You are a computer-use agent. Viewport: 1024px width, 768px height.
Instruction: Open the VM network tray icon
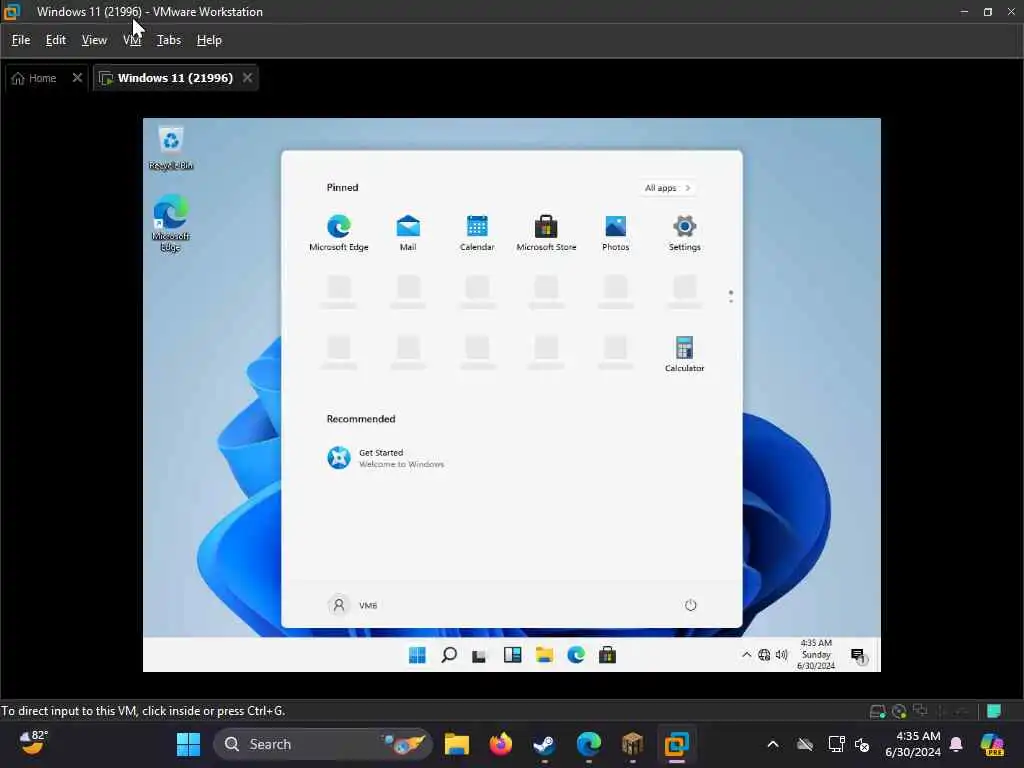pos(764,654)
